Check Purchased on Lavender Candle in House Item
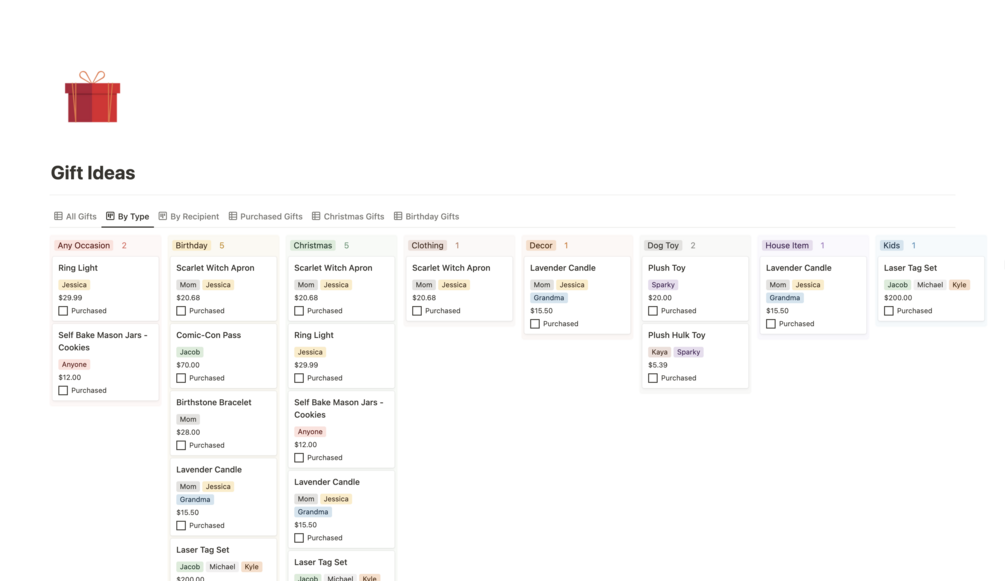This screenshot has width=1005, height=581. (x=770, y=324)
